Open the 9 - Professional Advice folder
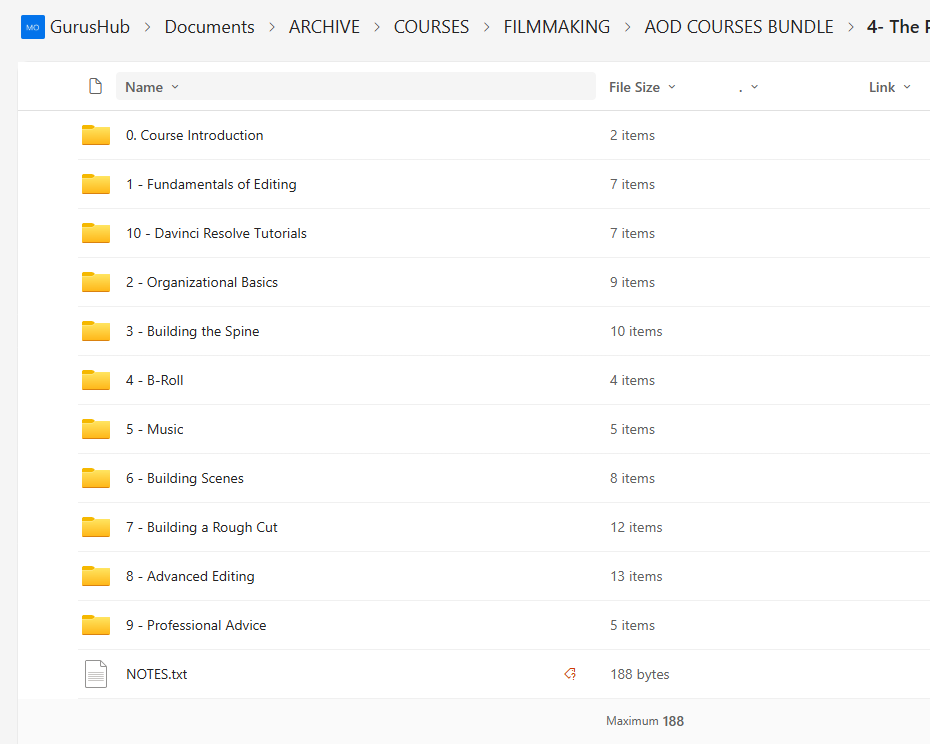 click(196, 626)
